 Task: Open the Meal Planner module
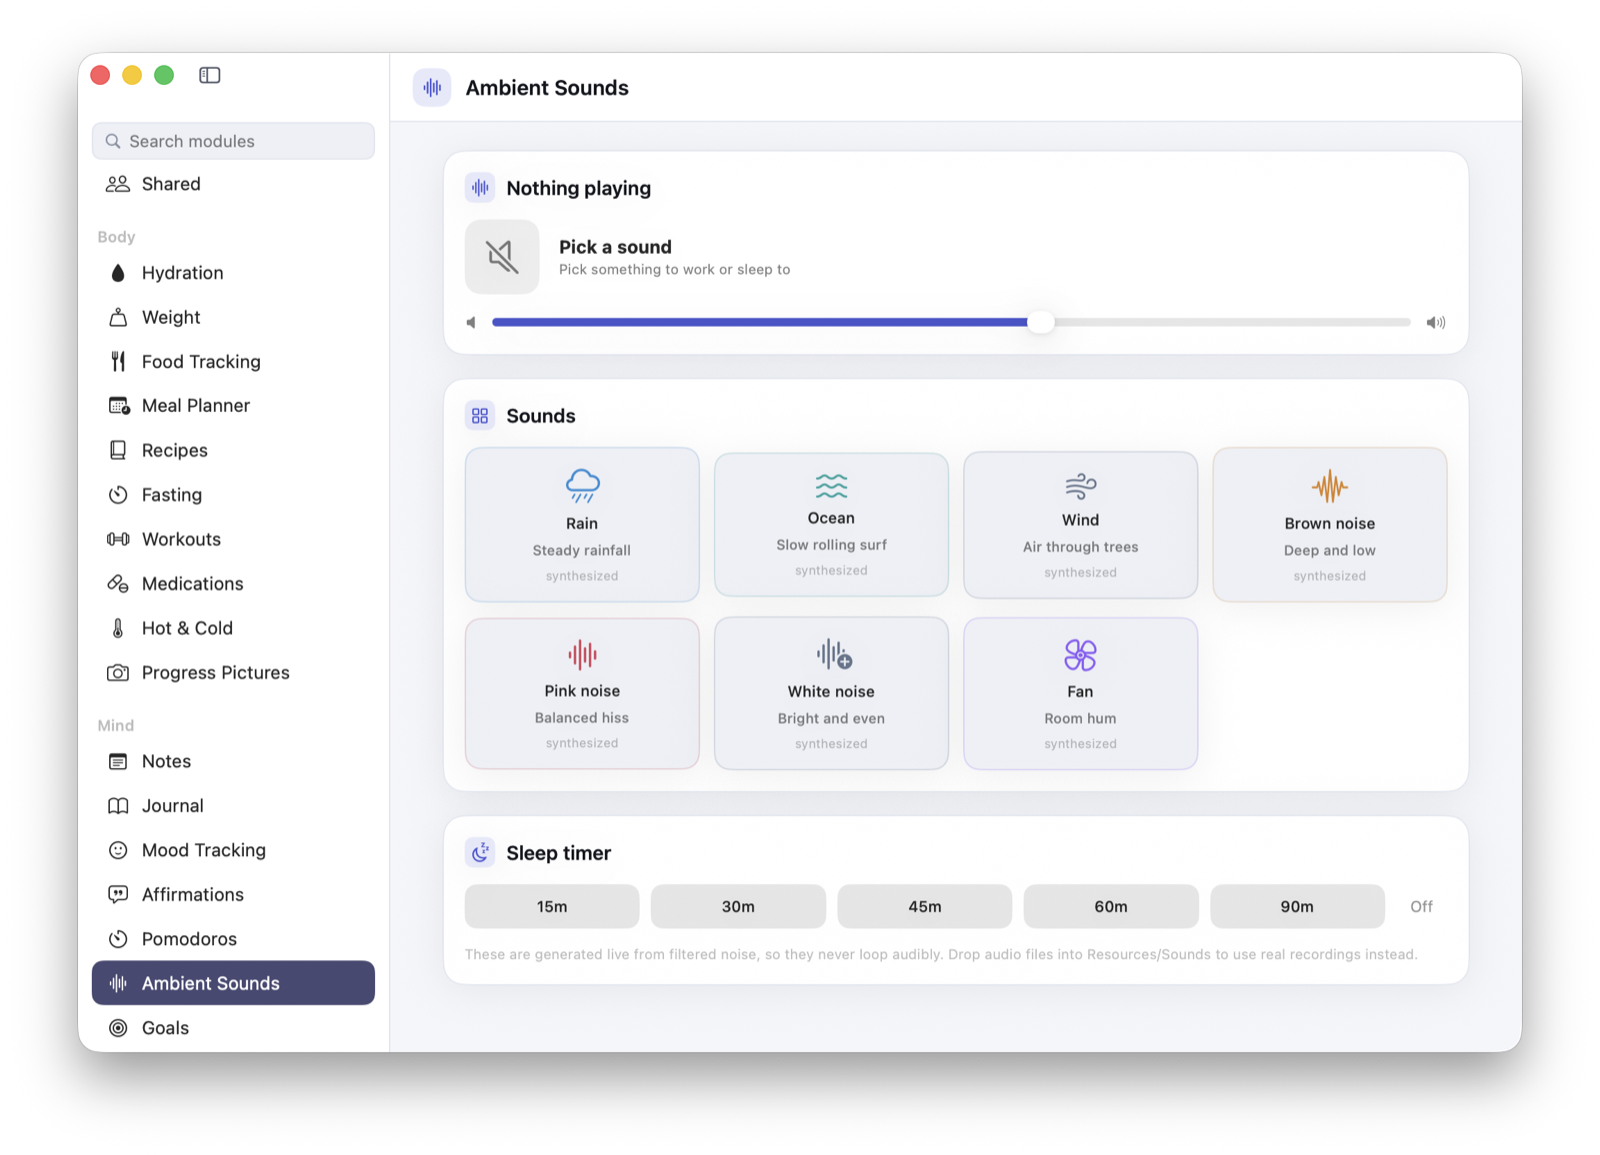(x=233, y=406)
